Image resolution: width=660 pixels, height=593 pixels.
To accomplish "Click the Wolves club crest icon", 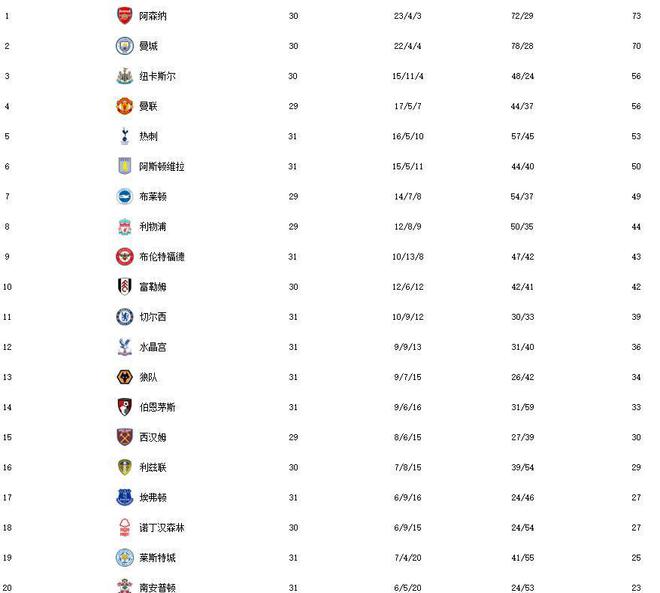I will 123,377.
